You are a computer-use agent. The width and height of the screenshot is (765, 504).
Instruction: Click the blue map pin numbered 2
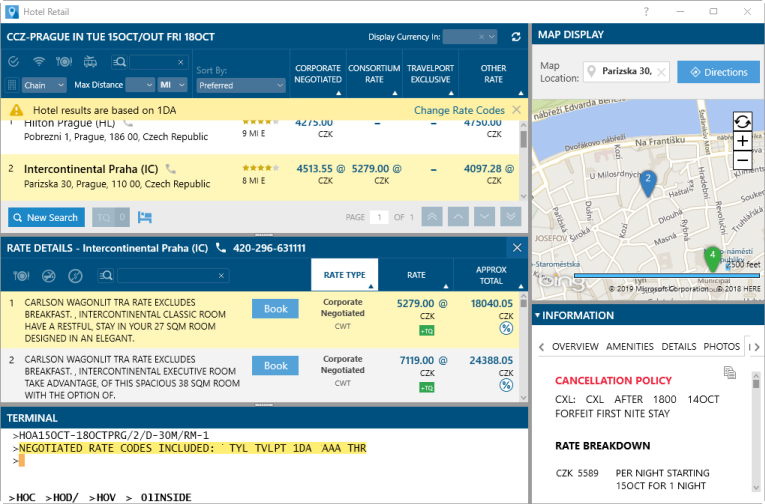coord(648,181)
